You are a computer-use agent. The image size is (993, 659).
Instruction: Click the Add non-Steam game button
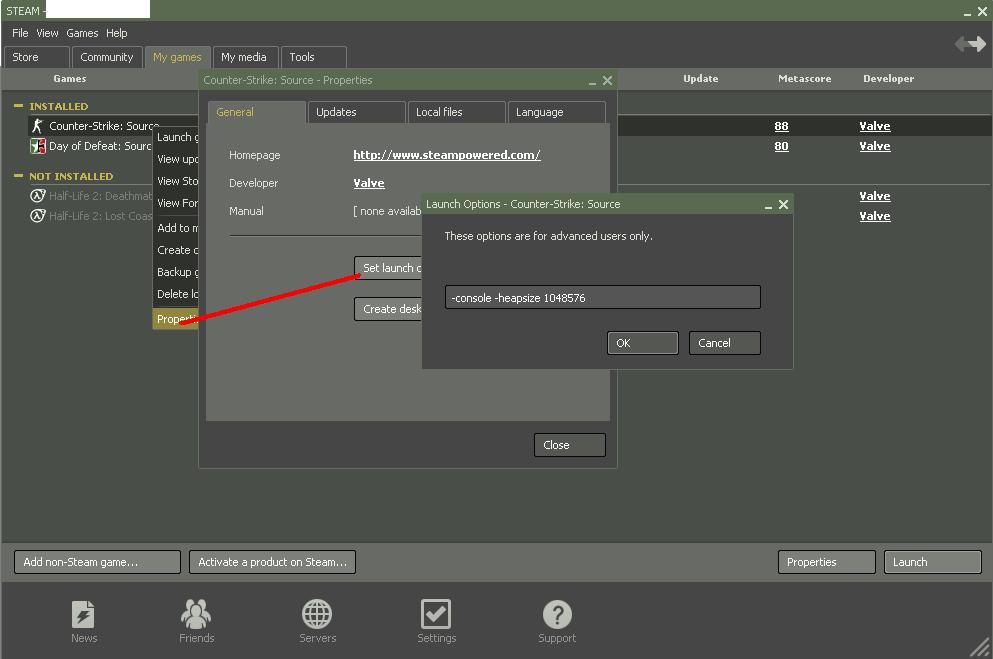[98, 562]
